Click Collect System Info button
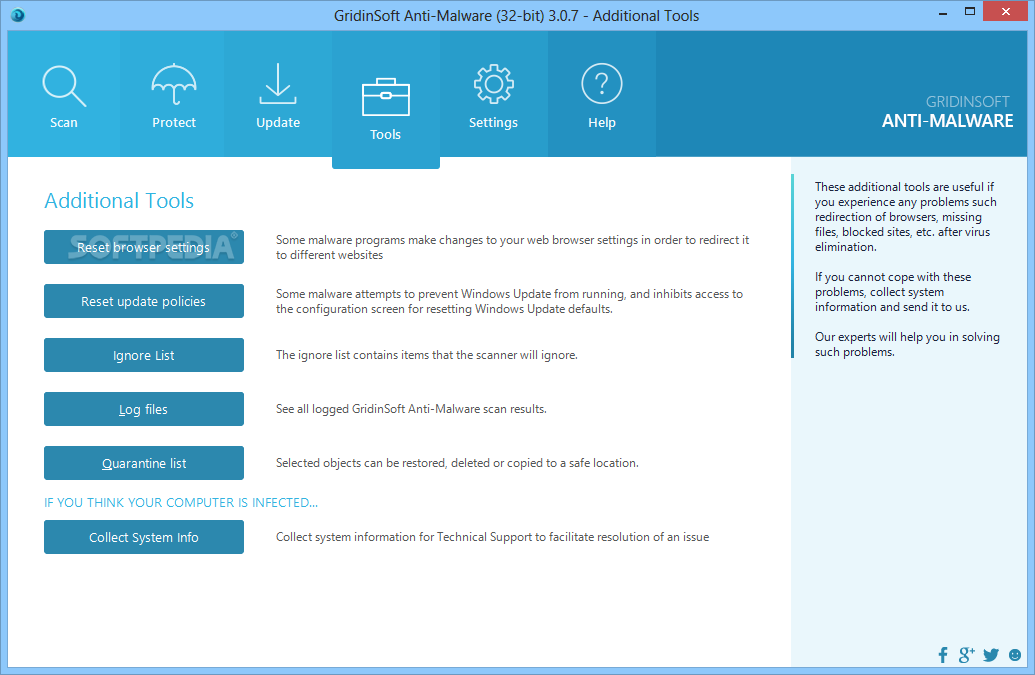The height and width of the screenshot is (675, 1035). [144, 537]
